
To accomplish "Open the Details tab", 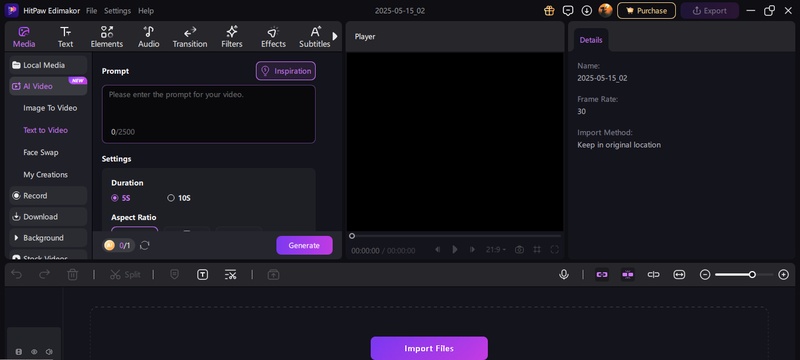I will (591, 40).
